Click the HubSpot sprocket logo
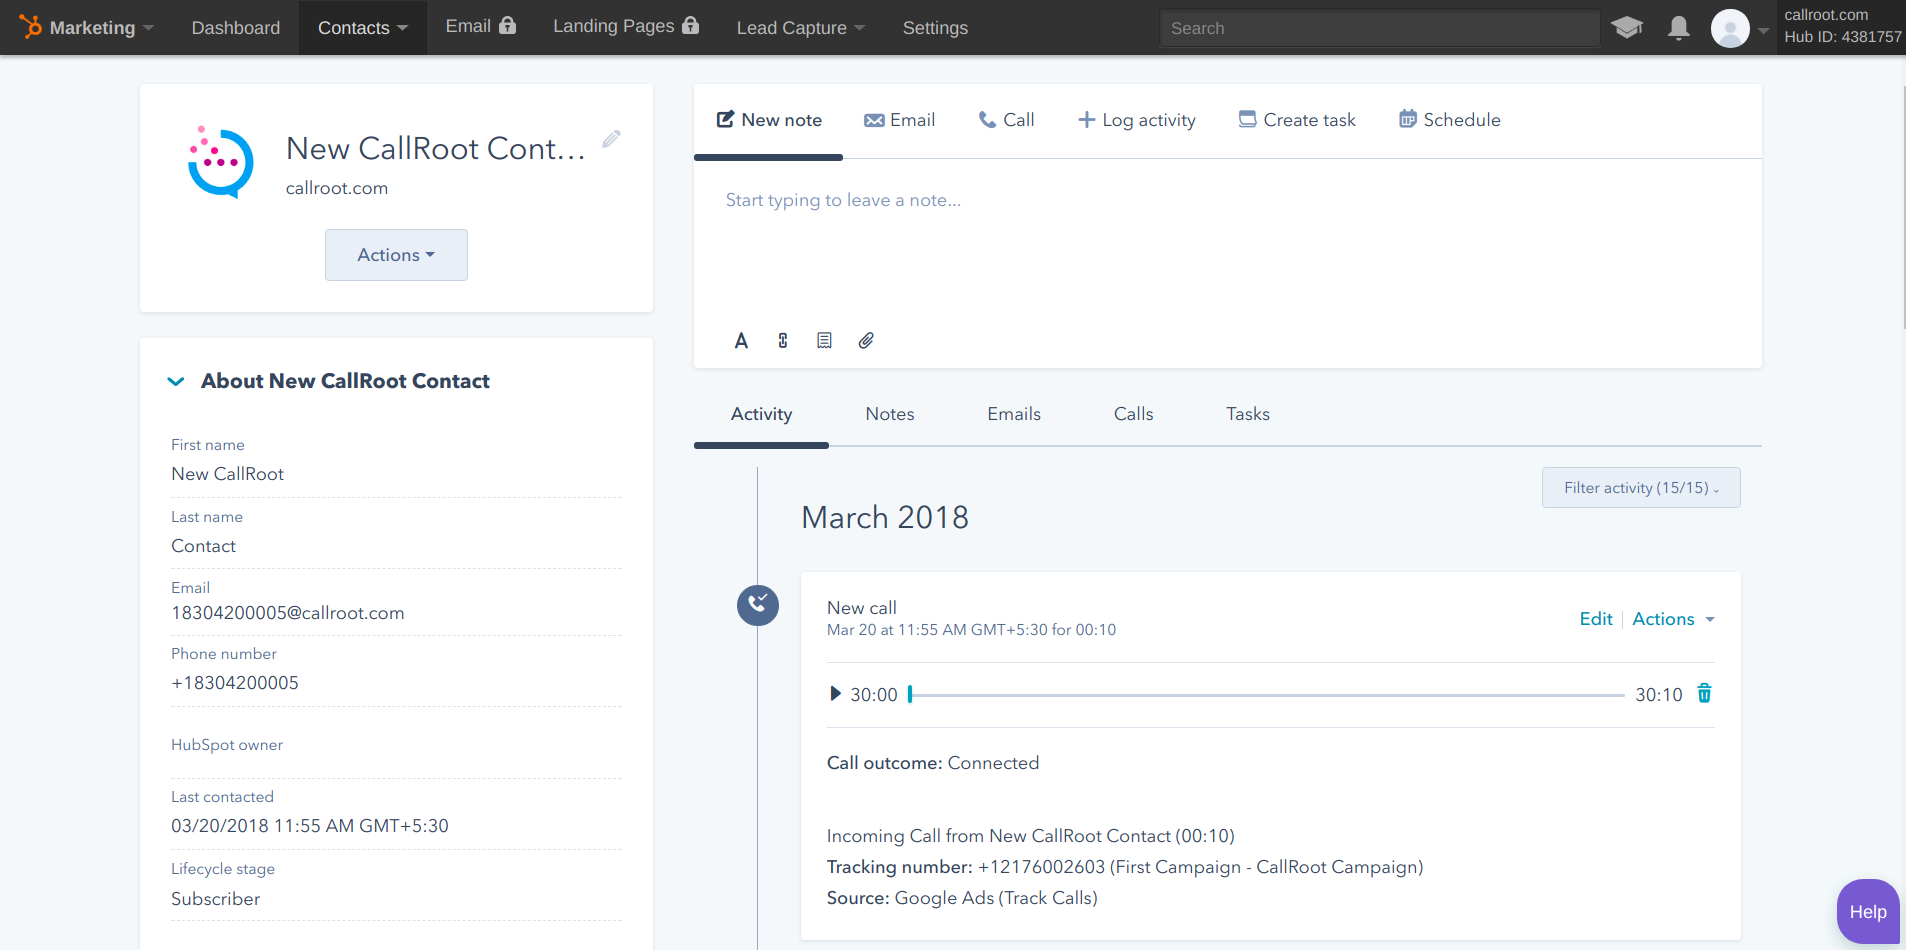This screenshot has height=950, width=1906. 31,27
